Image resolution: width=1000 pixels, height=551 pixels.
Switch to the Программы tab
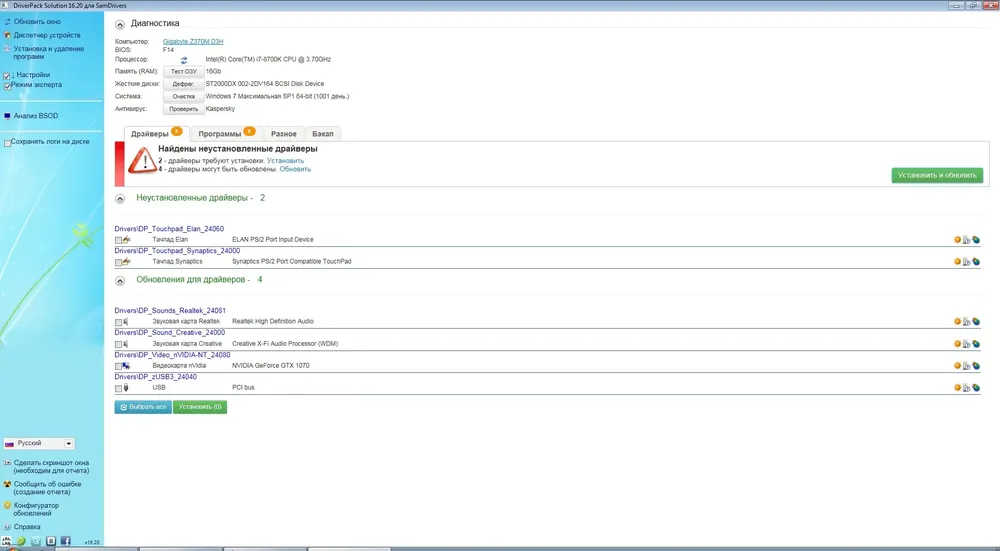coord(226,133)
